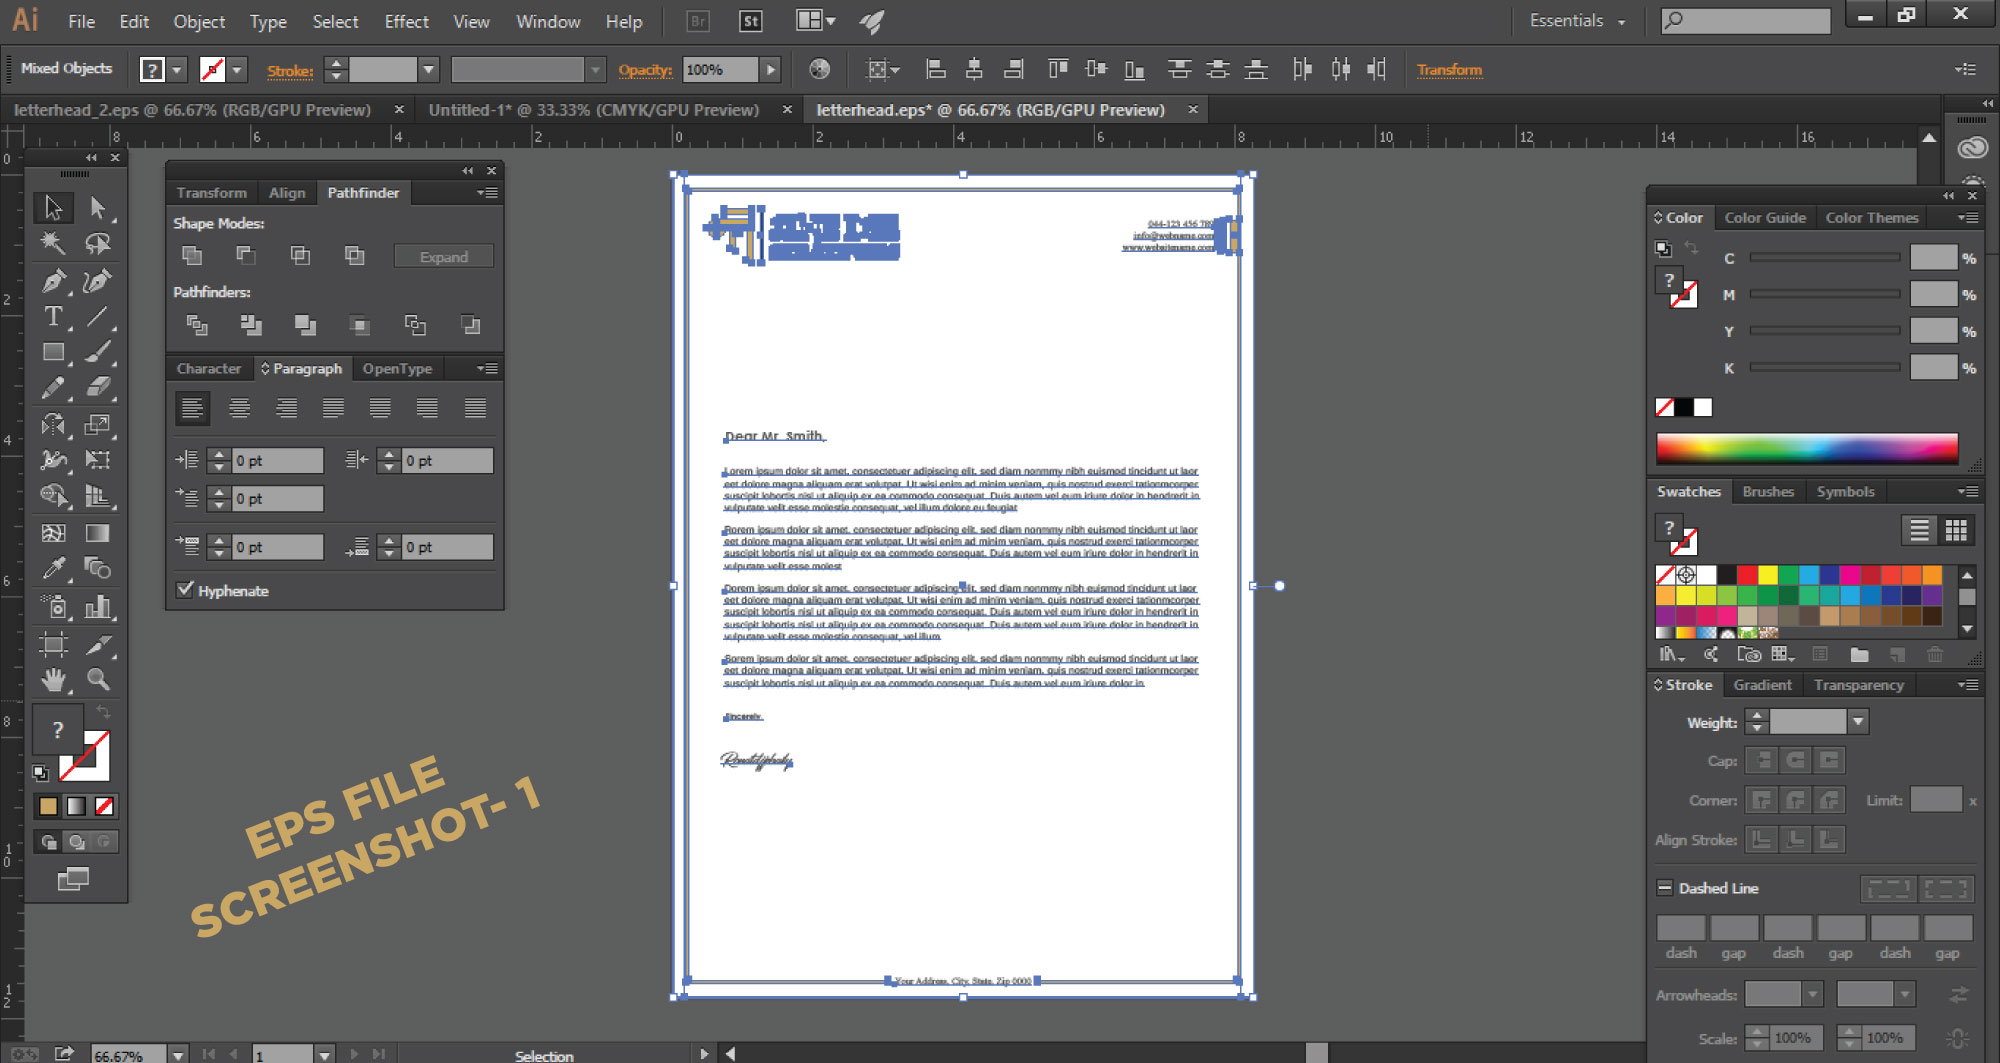Select a red swatch in the Swatches panel

point(1745,575)
